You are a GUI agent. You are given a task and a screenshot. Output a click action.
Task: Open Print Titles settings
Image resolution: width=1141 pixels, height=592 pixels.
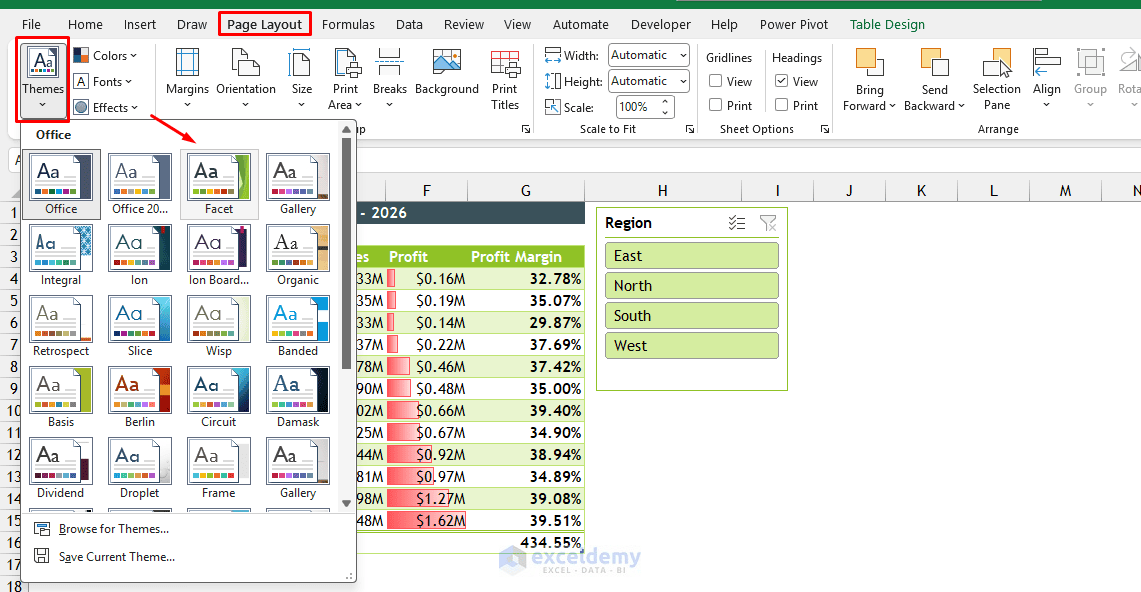click(x=505, y=79)
